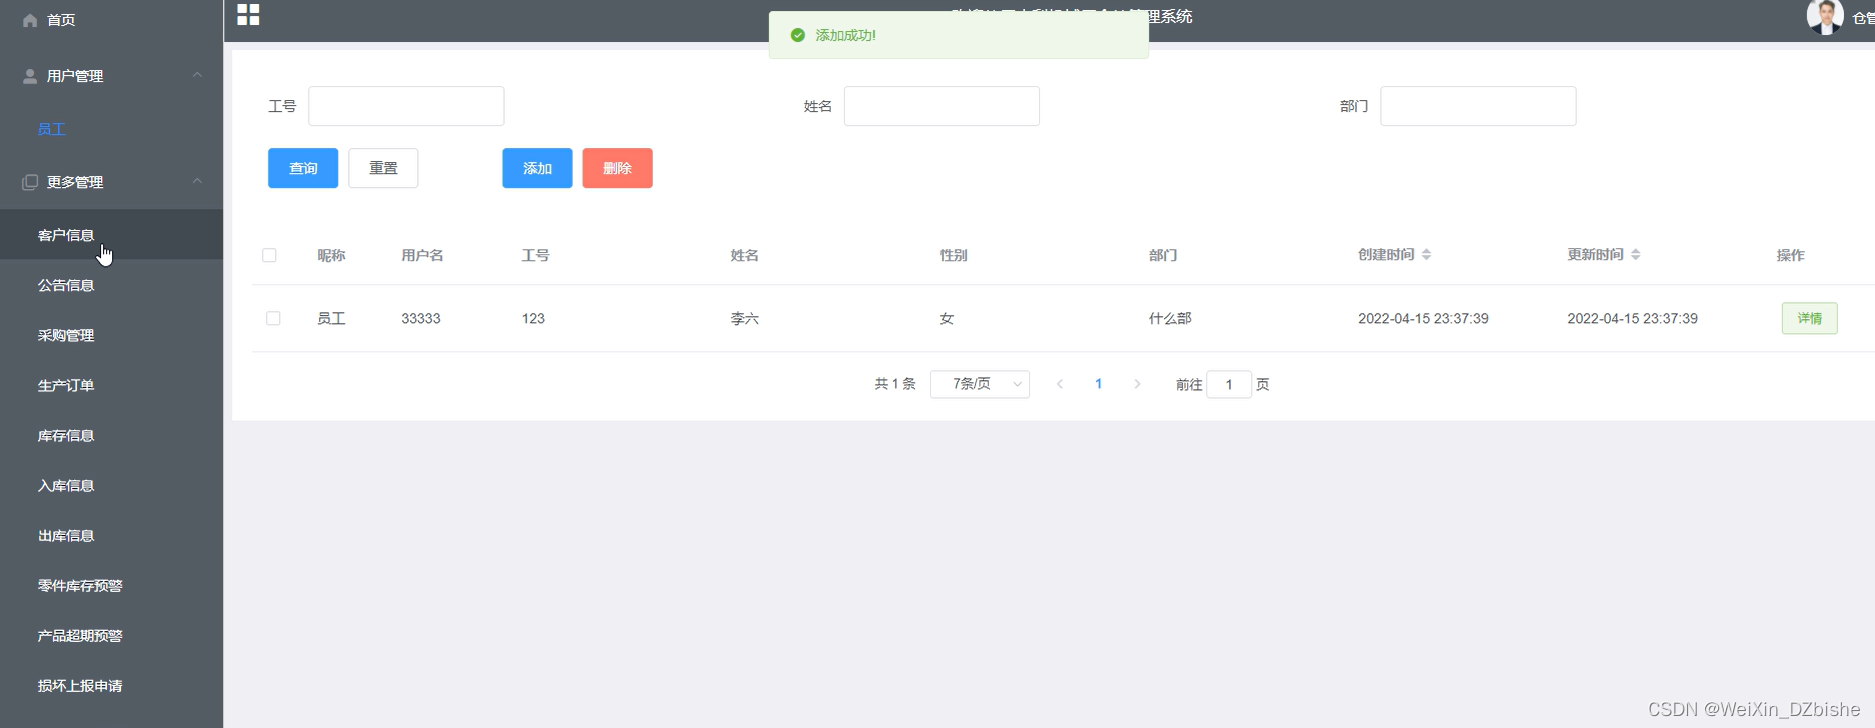Open 出库信息 in sidebar
1875x728 pixels.
pyautogui.click(x=66, y=535)
